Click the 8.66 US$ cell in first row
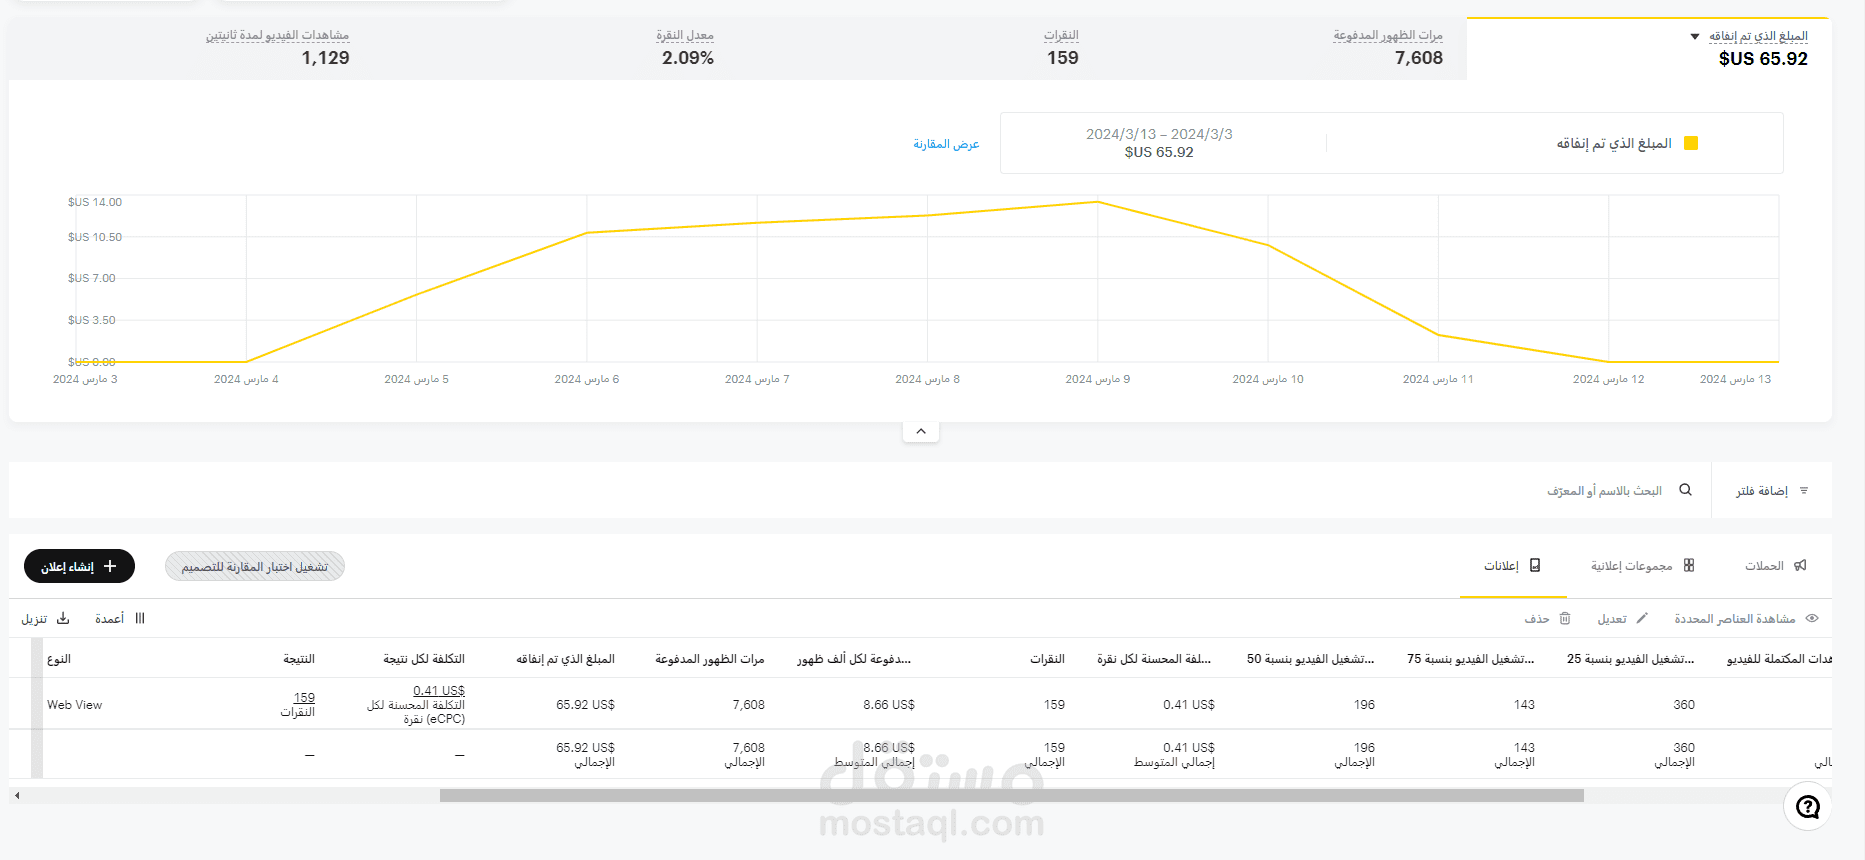The width and height of the screenshot is (1865, 860). (x=889, y=705)
